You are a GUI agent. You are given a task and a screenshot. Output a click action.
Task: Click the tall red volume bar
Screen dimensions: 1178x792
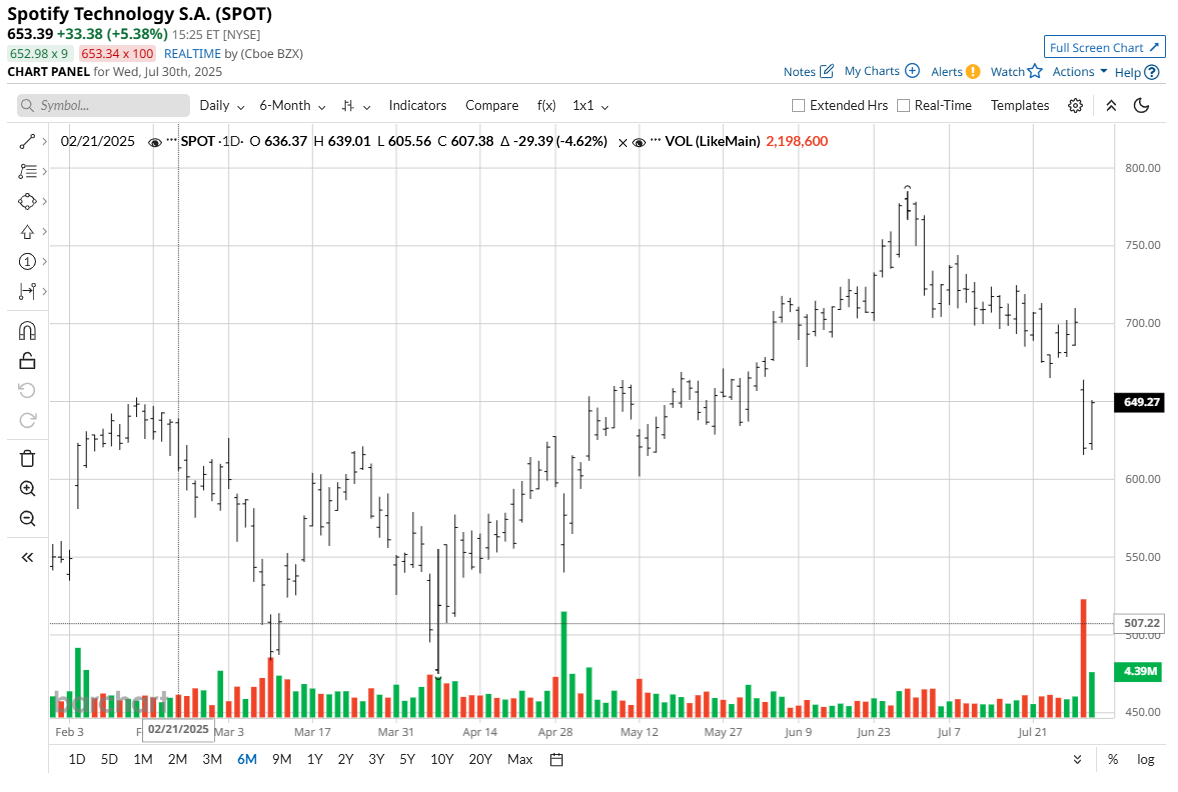pyautogui.click(x=1083, y=657)
